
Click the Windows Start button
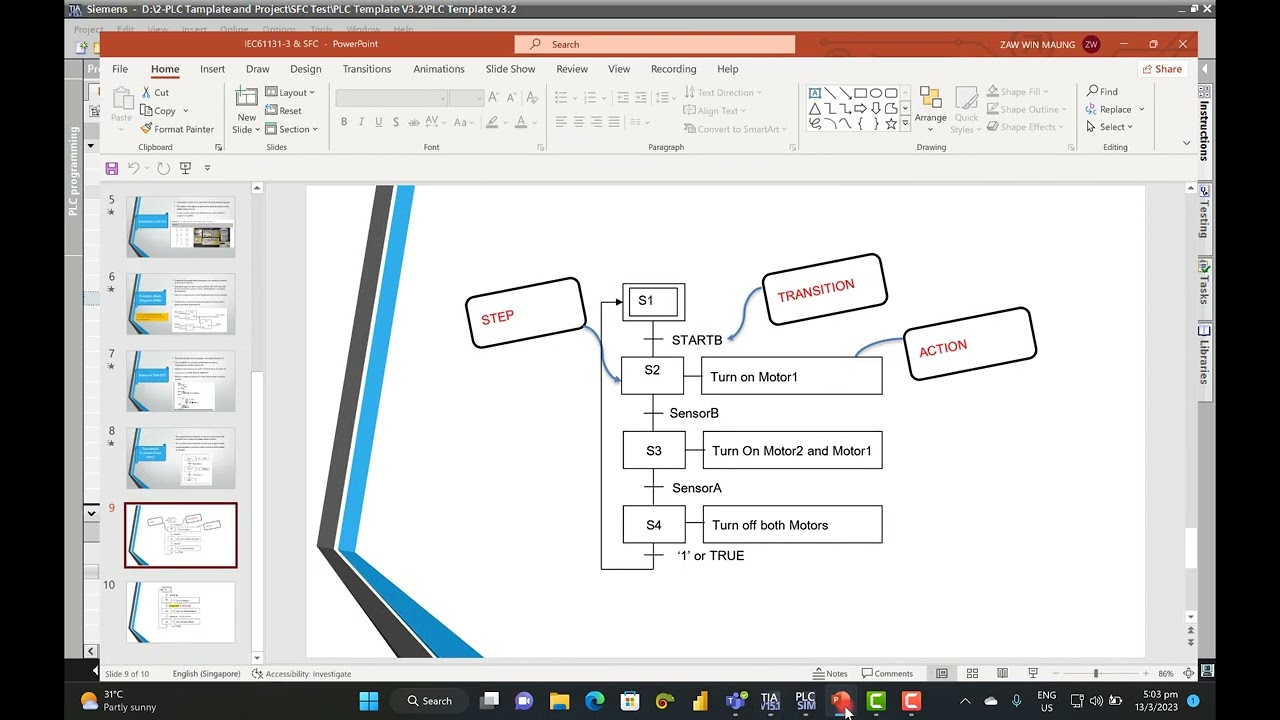[x=369, y=701]
